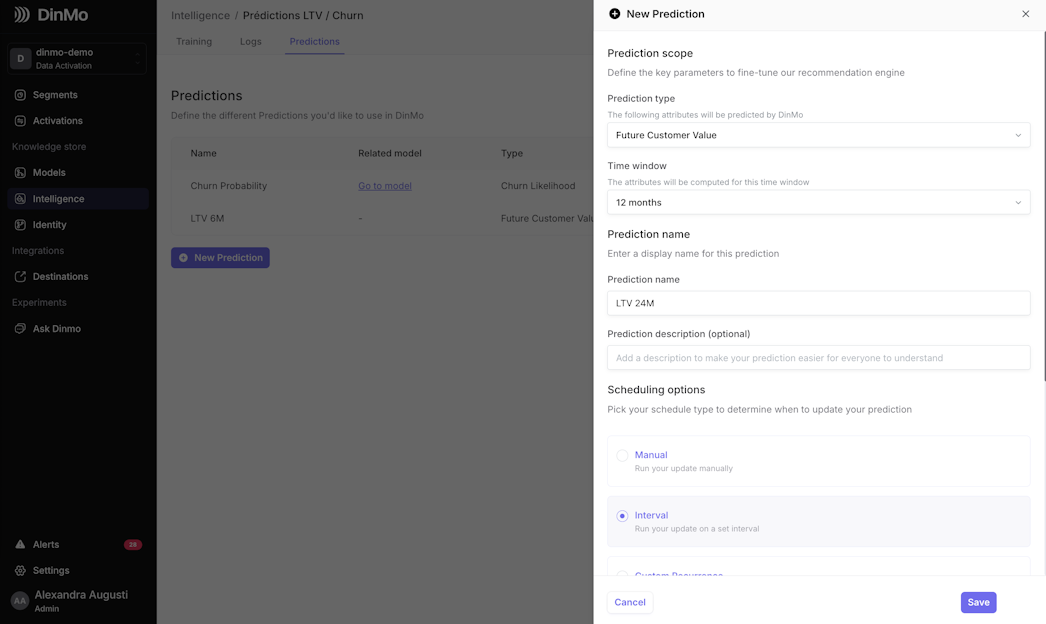Screen dimensions: 1046x624
Task: Open Alerts in the sidebar
Action: click(x=77, y=545)
